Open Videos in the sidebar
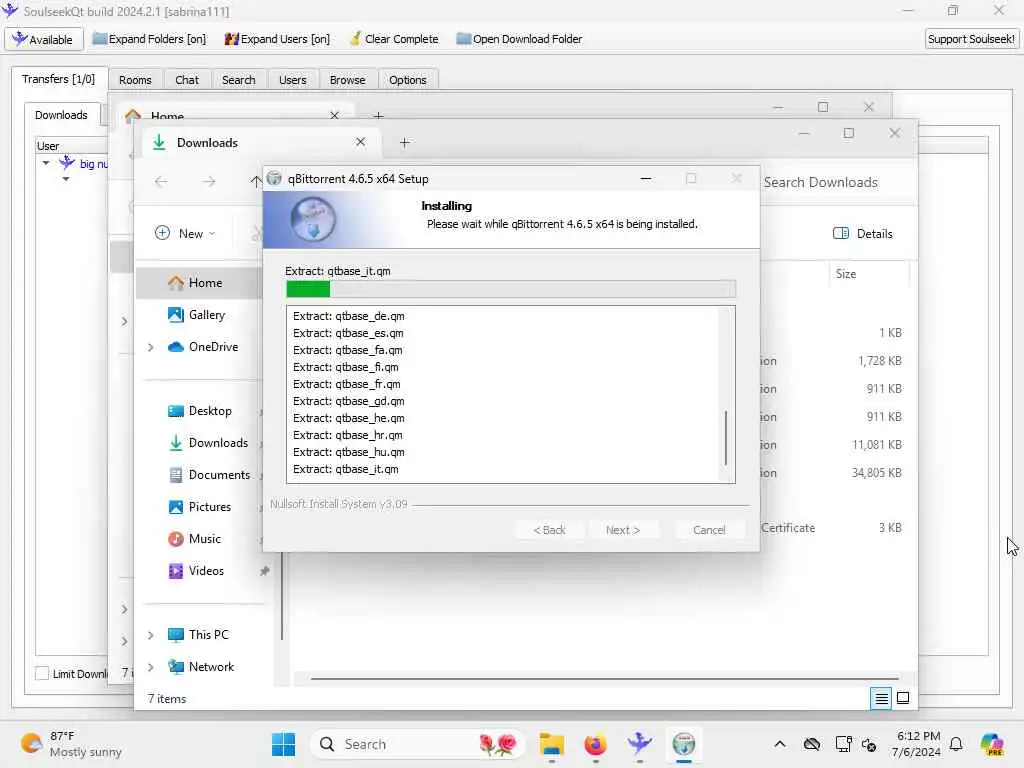This screenshot has height=768, width=1024. [x=206, y=571]
